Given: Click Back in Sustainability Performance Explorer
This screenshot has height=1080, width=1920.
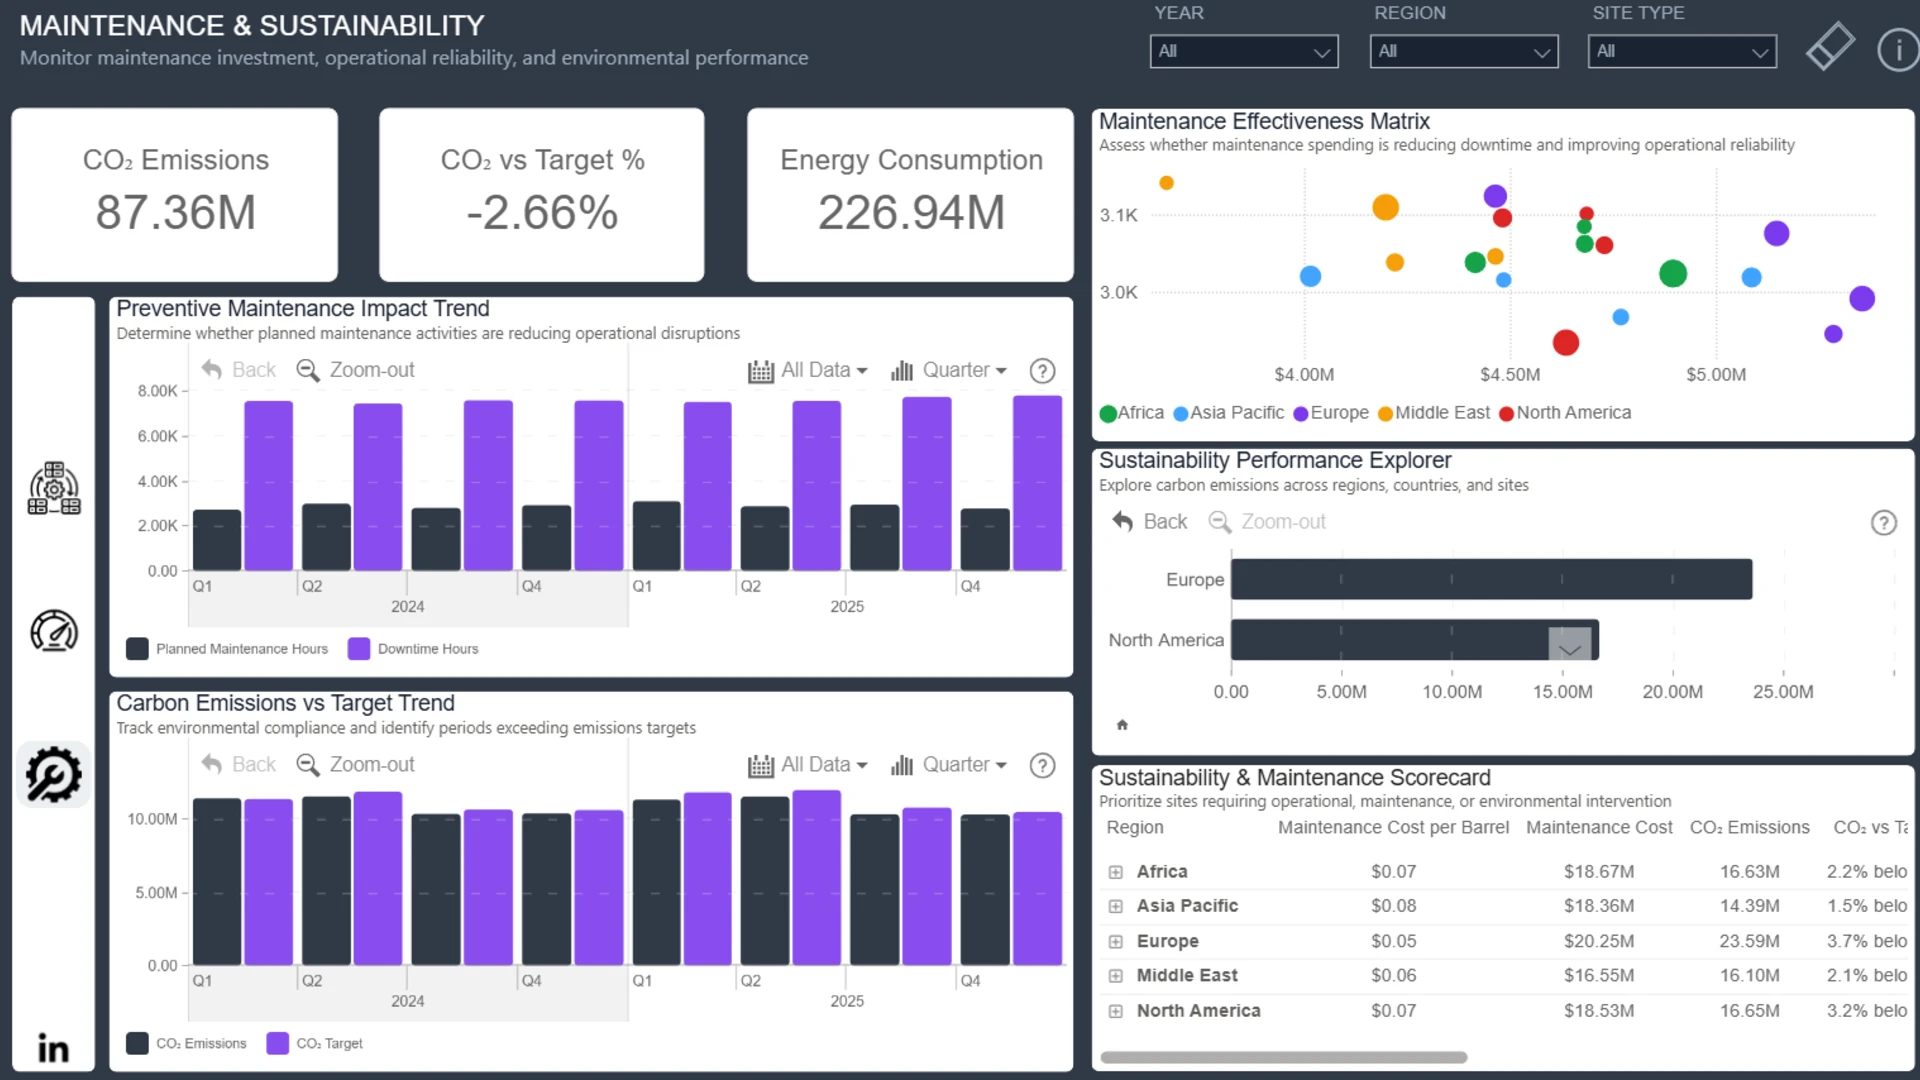Looking at the screenshot, I should pos(1149,521).
